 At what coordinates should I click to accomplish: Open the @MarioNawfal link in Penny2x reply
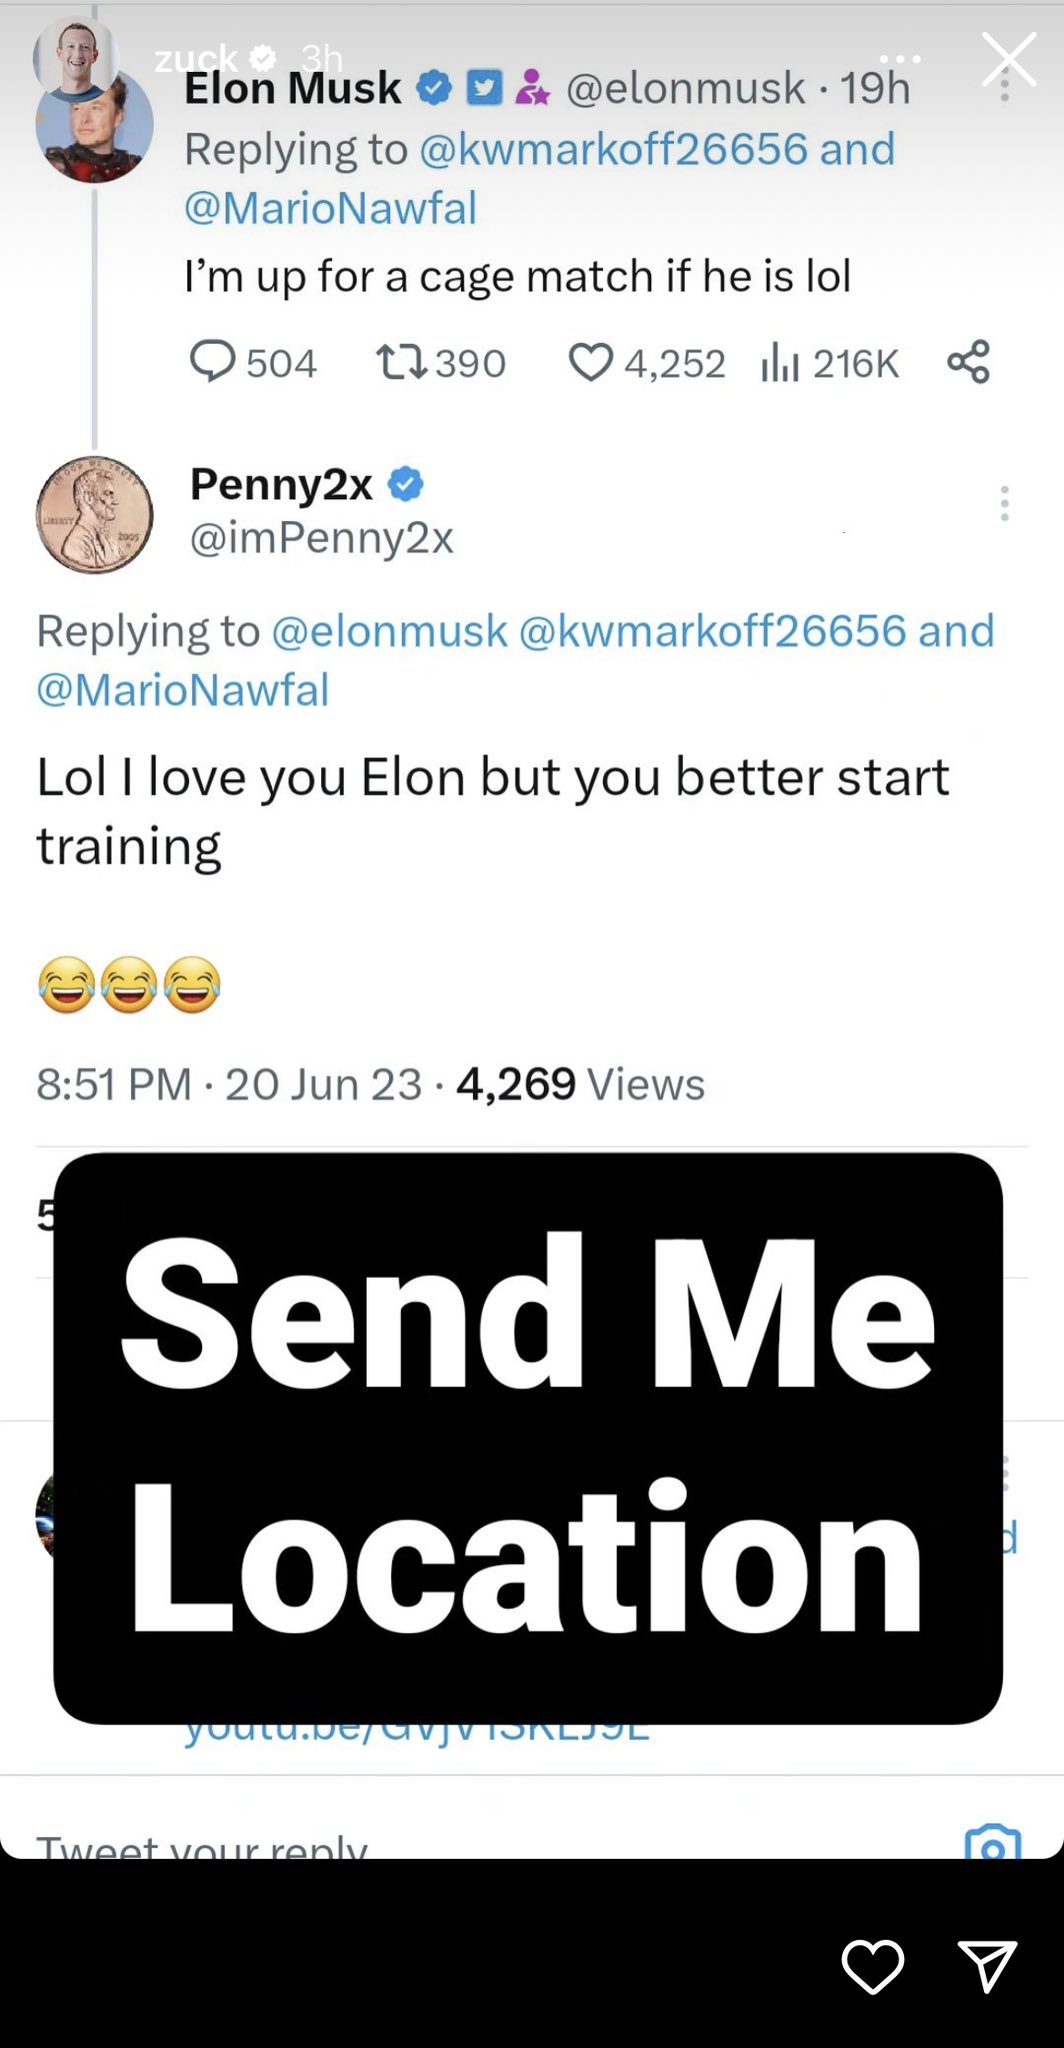(183, 690)
